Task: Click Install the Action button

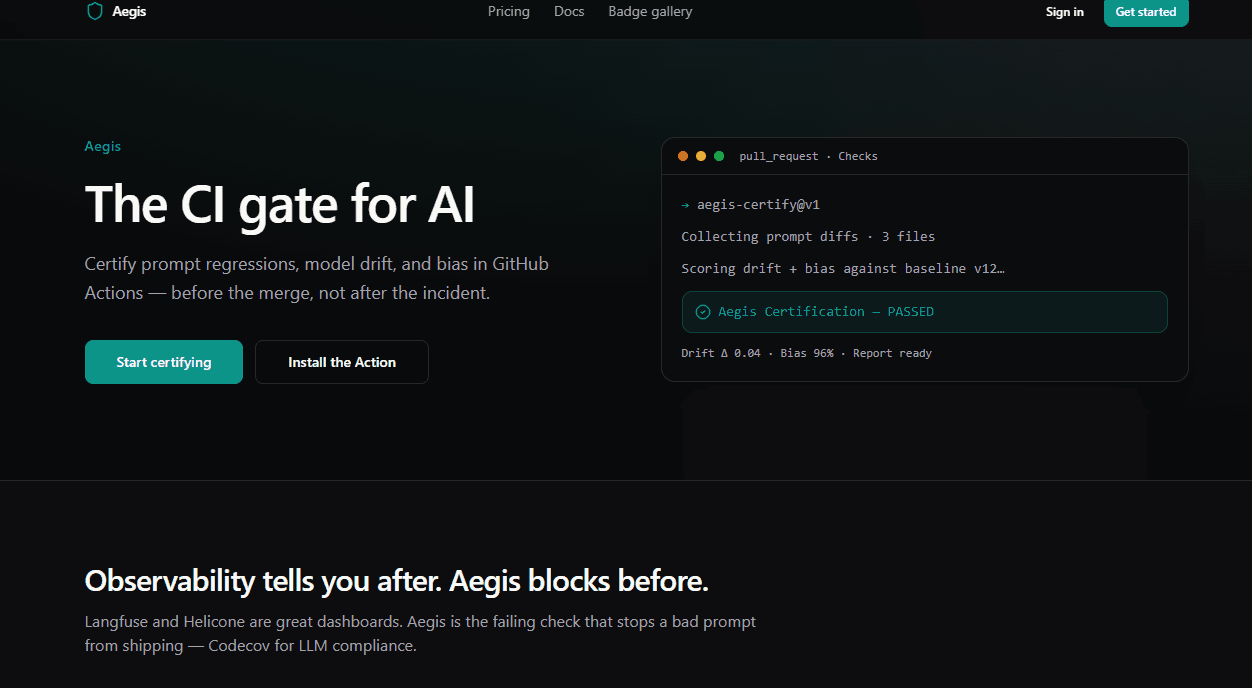Action: tap(342, 362)
